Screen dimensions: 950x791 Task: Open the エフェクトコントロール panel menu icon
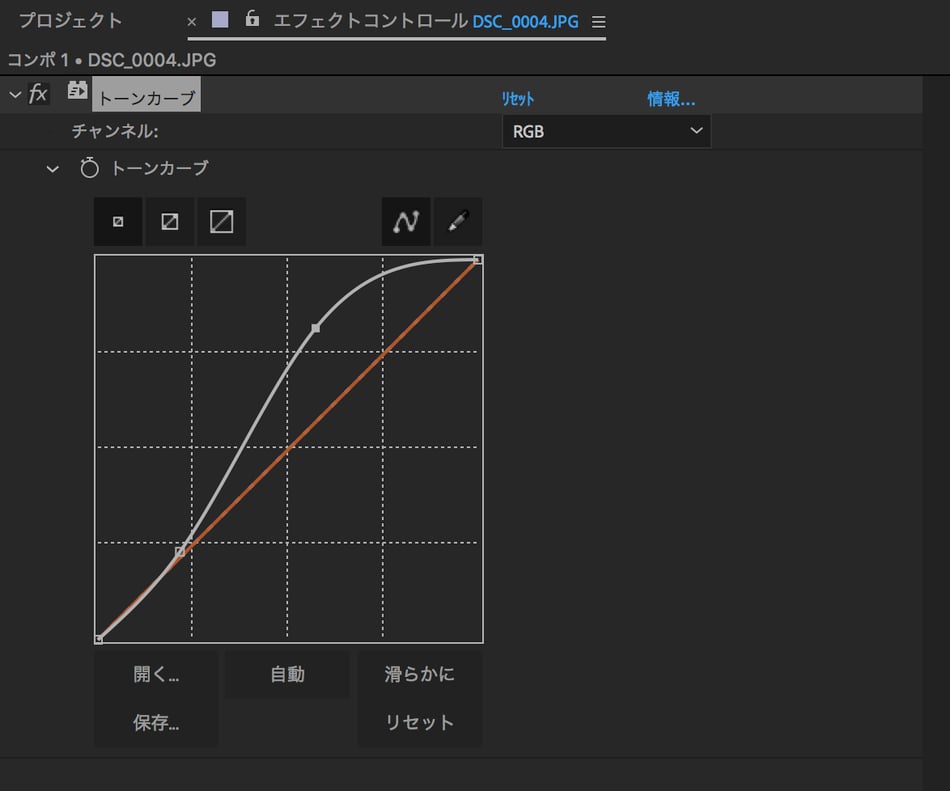point(598,22)
